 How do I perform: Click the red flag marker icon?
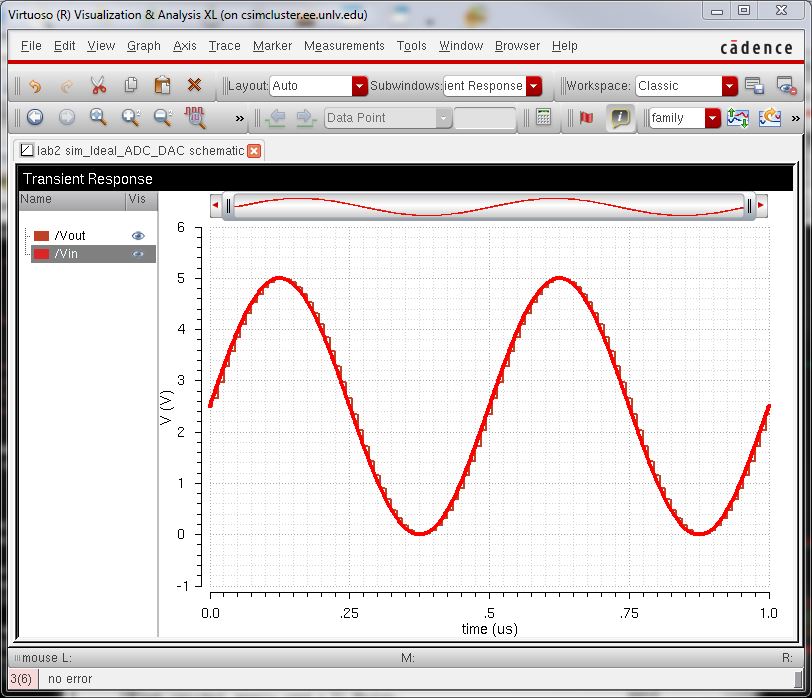tap(587, 118)
